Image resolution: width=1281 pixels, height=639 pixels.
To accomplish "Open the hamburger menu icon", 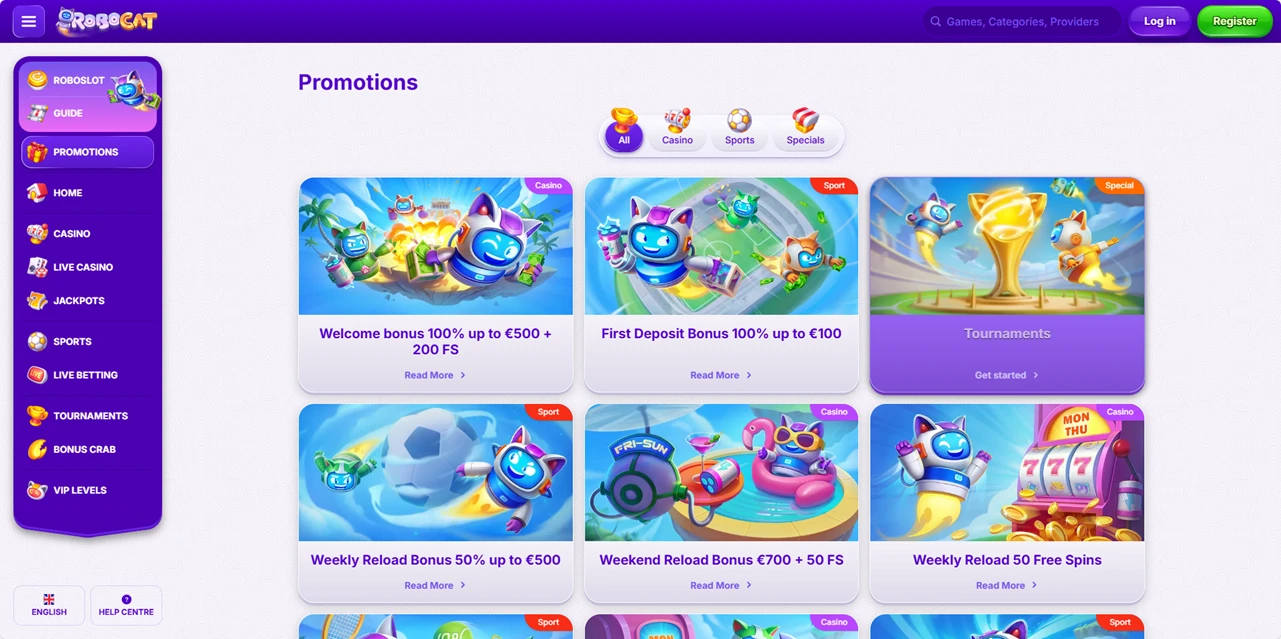I will tap(29, 21).
